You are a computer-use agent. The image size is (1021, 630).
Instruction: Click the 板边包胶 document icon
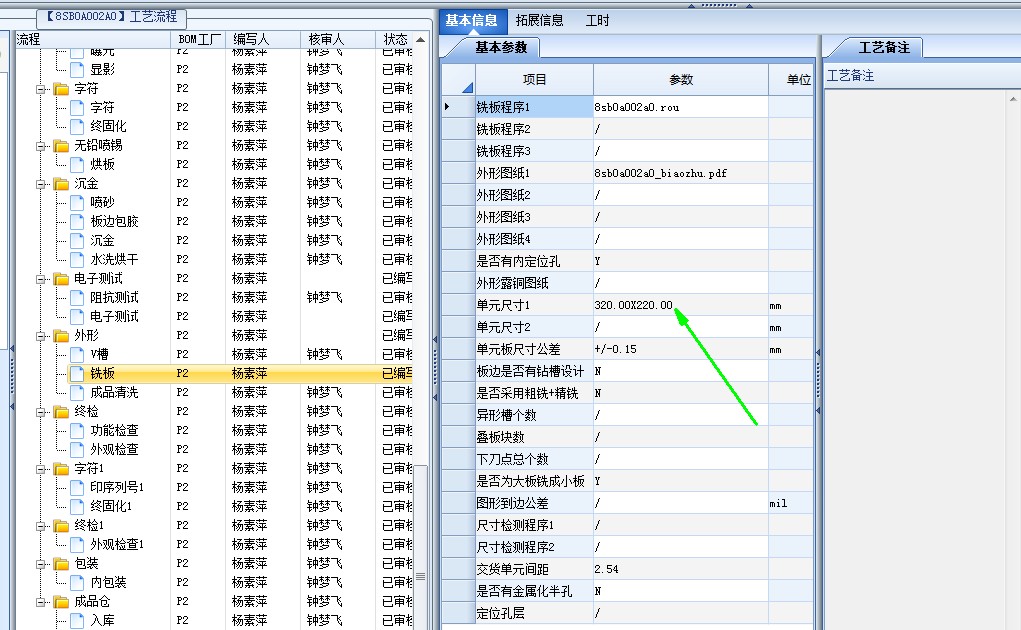[77, 221]
